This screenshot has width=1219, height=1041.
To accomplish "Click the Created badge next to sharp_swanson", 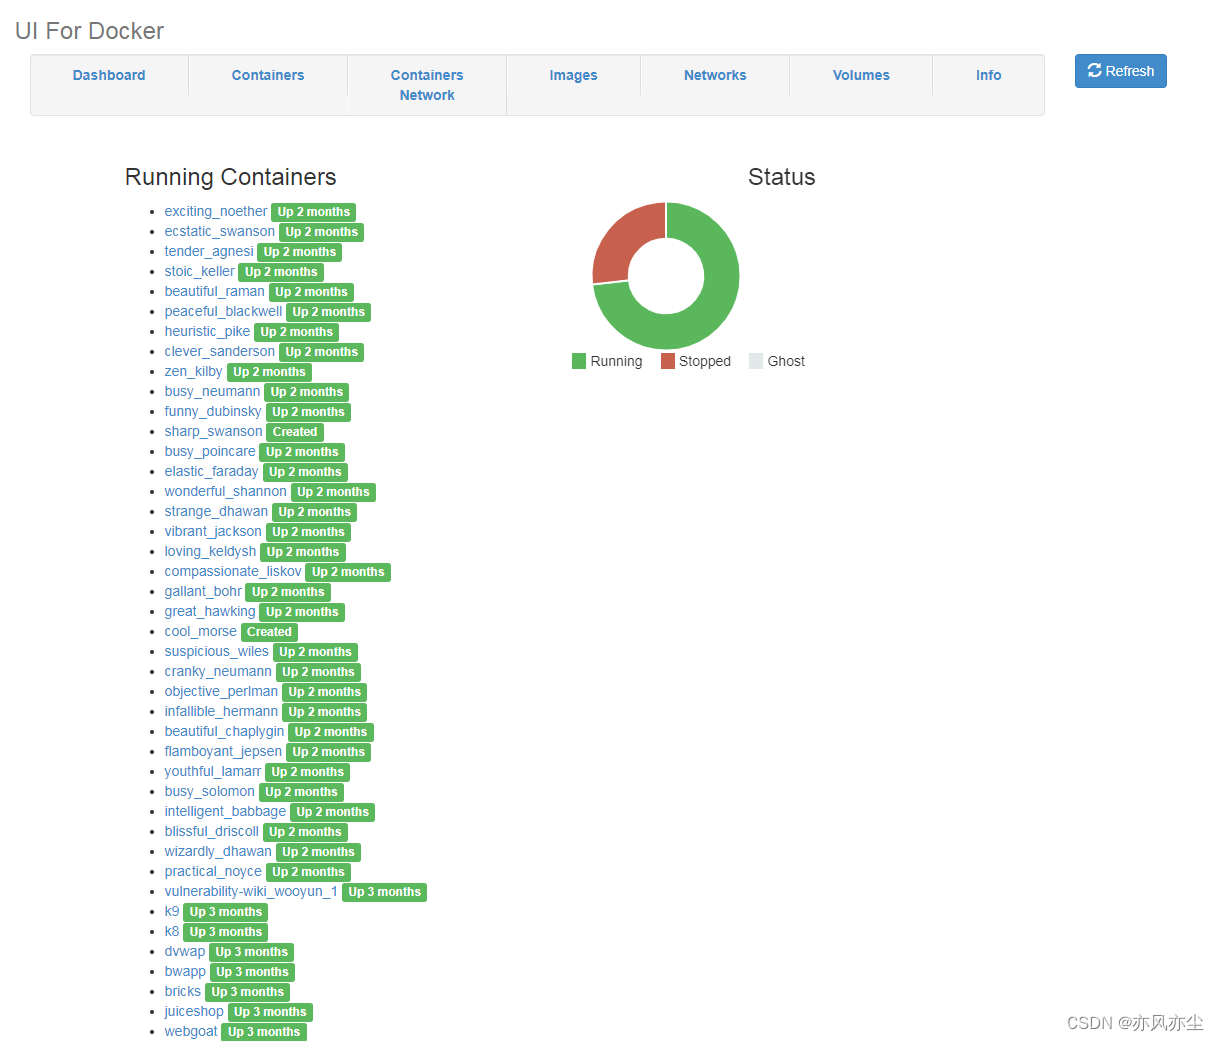I will coord(295,432).
